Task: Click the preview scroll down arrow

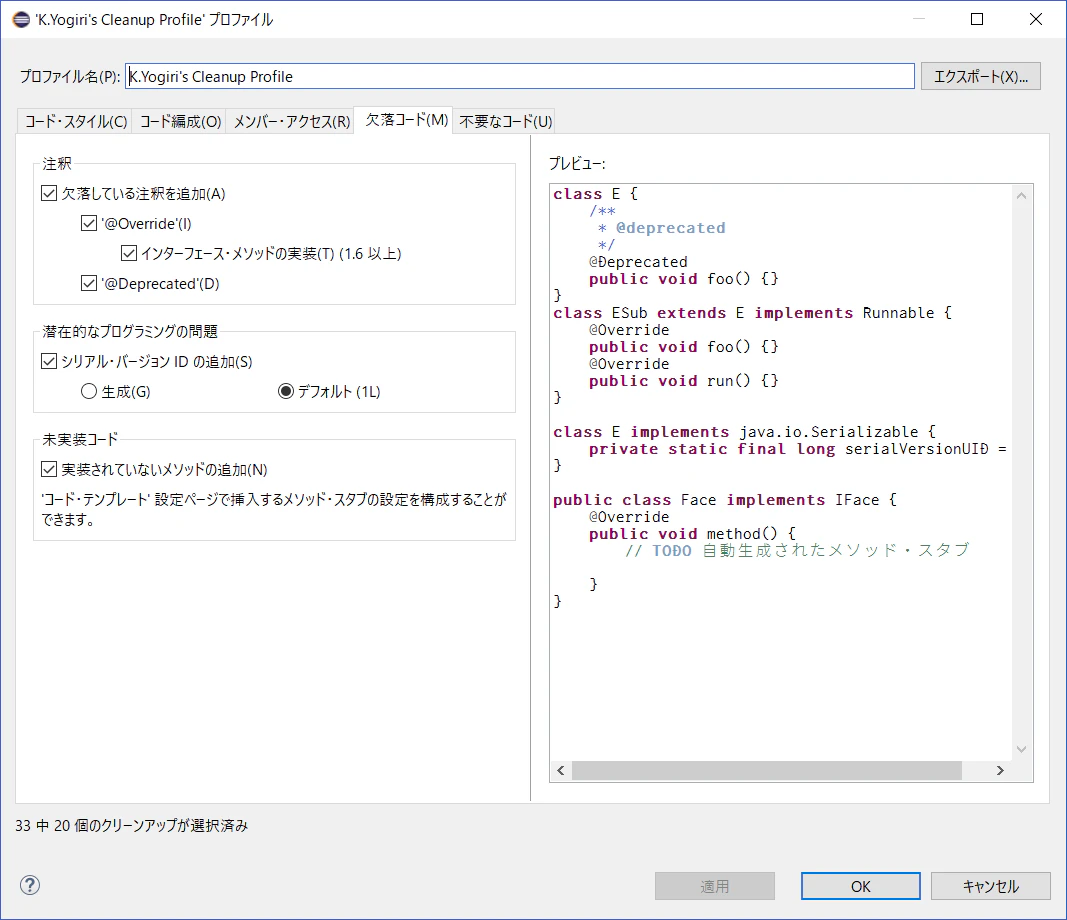Action: click(x=1021, y=749)
